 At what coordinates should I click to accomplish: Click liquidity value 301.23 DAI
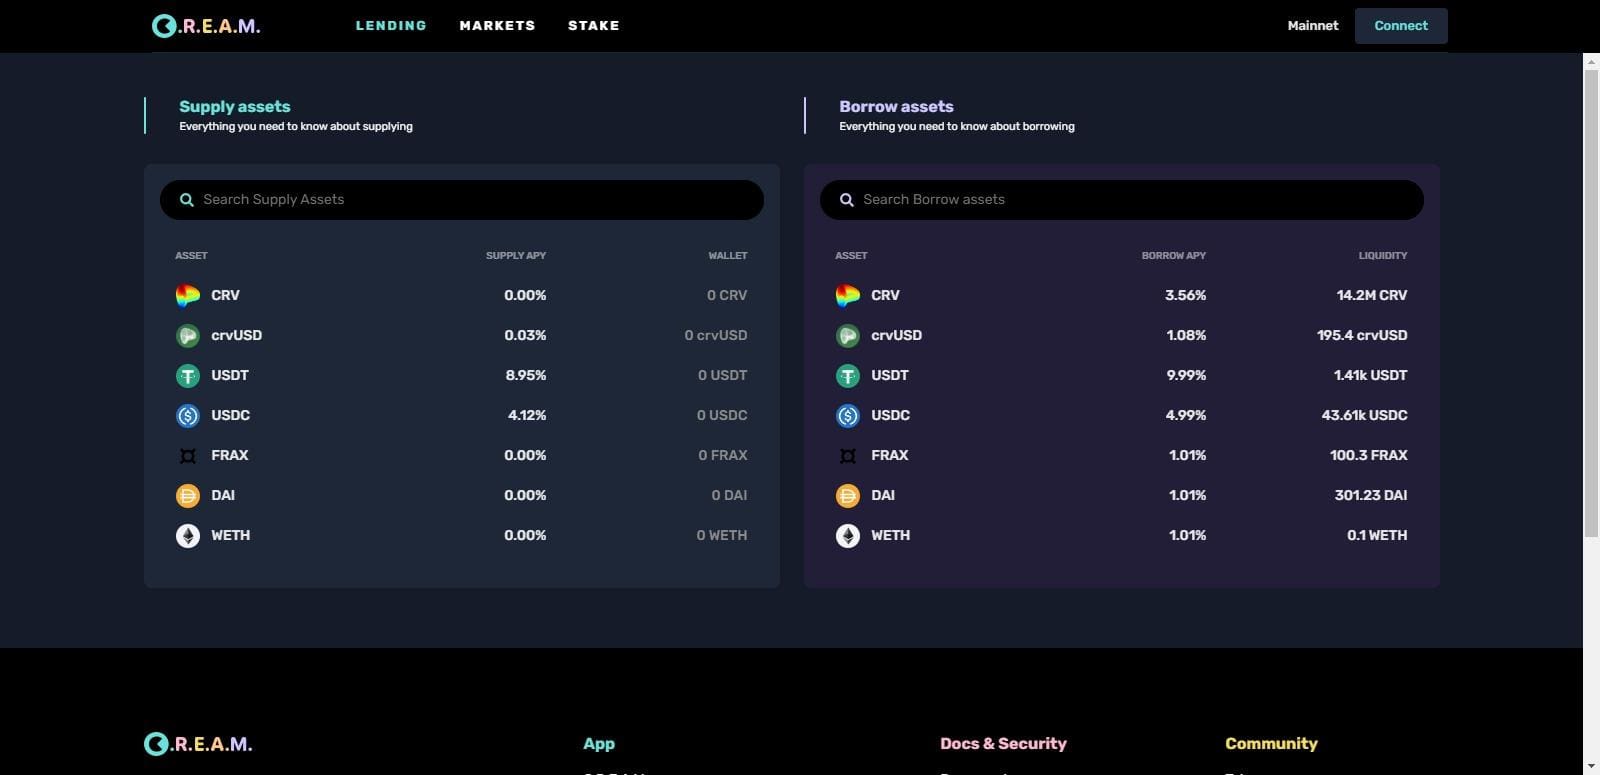(1371, 496)
